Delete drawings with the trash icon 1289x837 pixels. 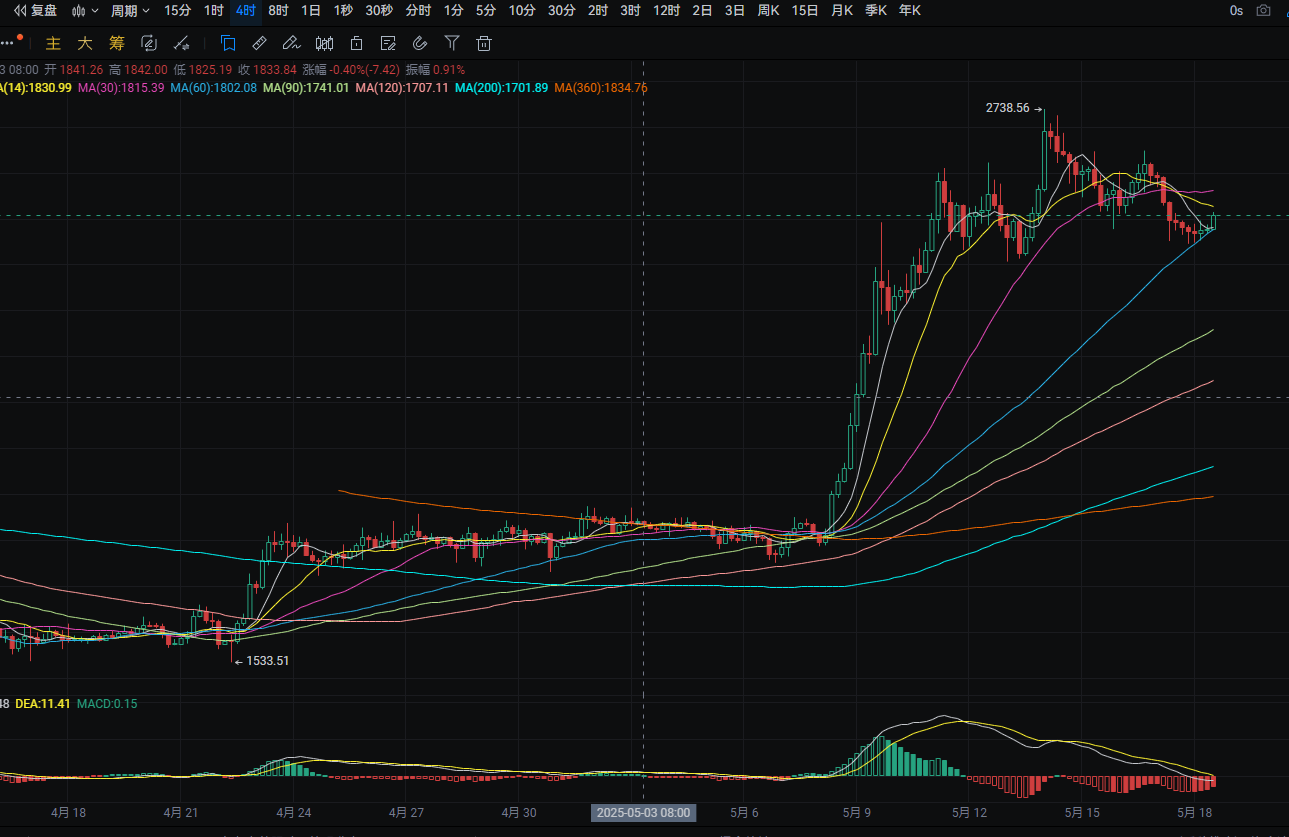[x=484, y=43]
